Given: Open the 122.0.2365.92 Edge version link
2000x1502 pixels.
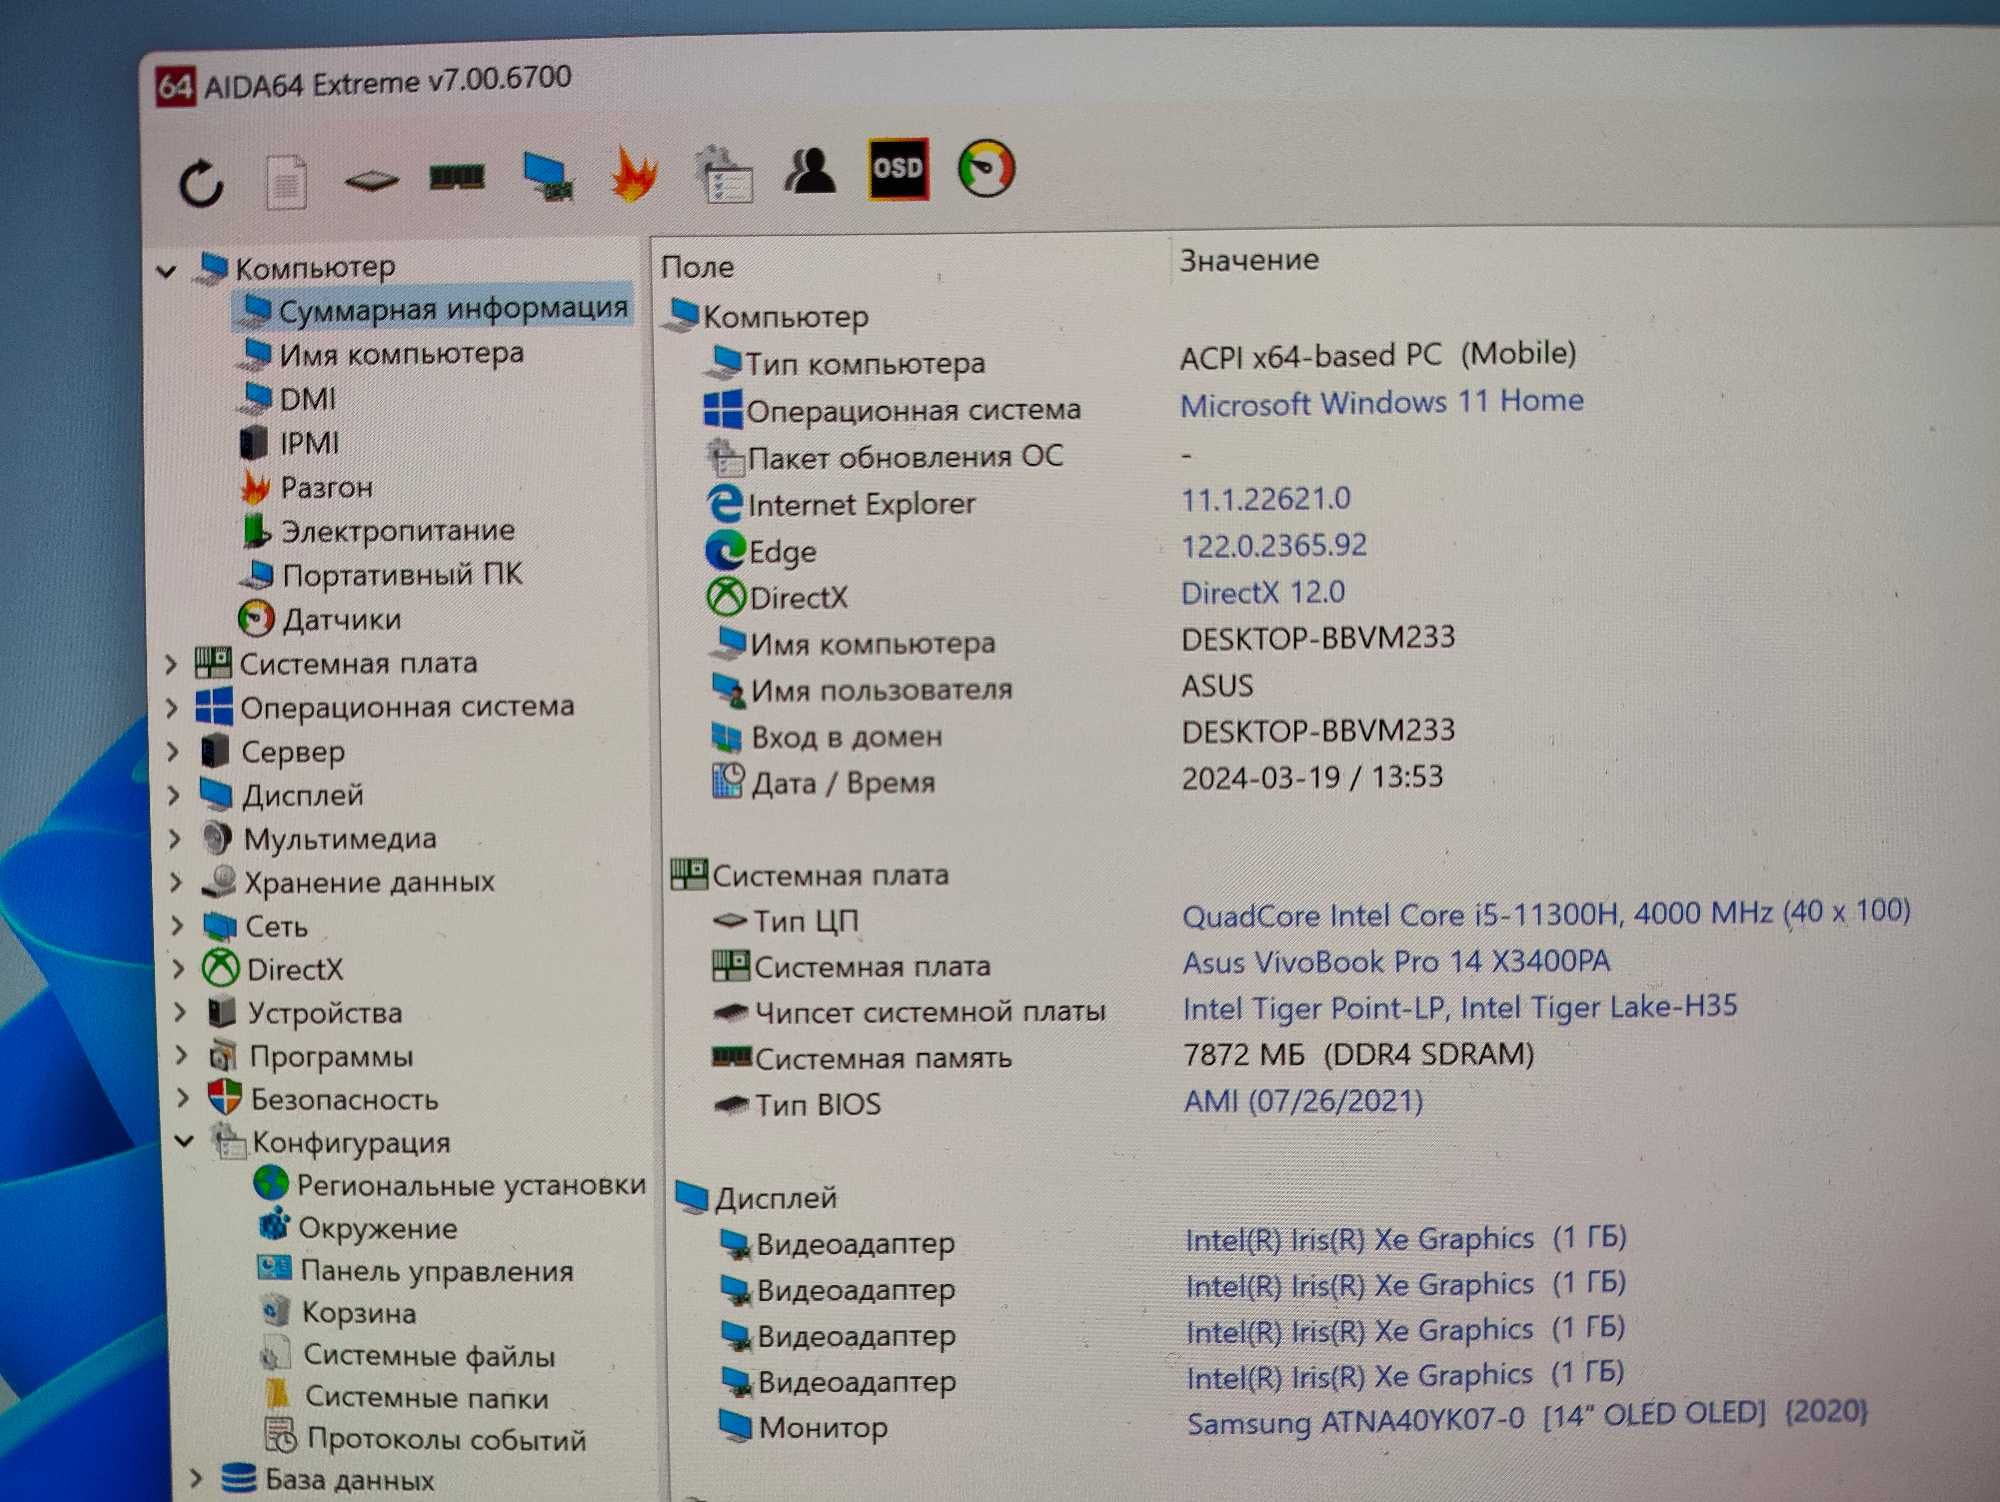Looking at the screenshot, I should click(x=1273, y=545).
